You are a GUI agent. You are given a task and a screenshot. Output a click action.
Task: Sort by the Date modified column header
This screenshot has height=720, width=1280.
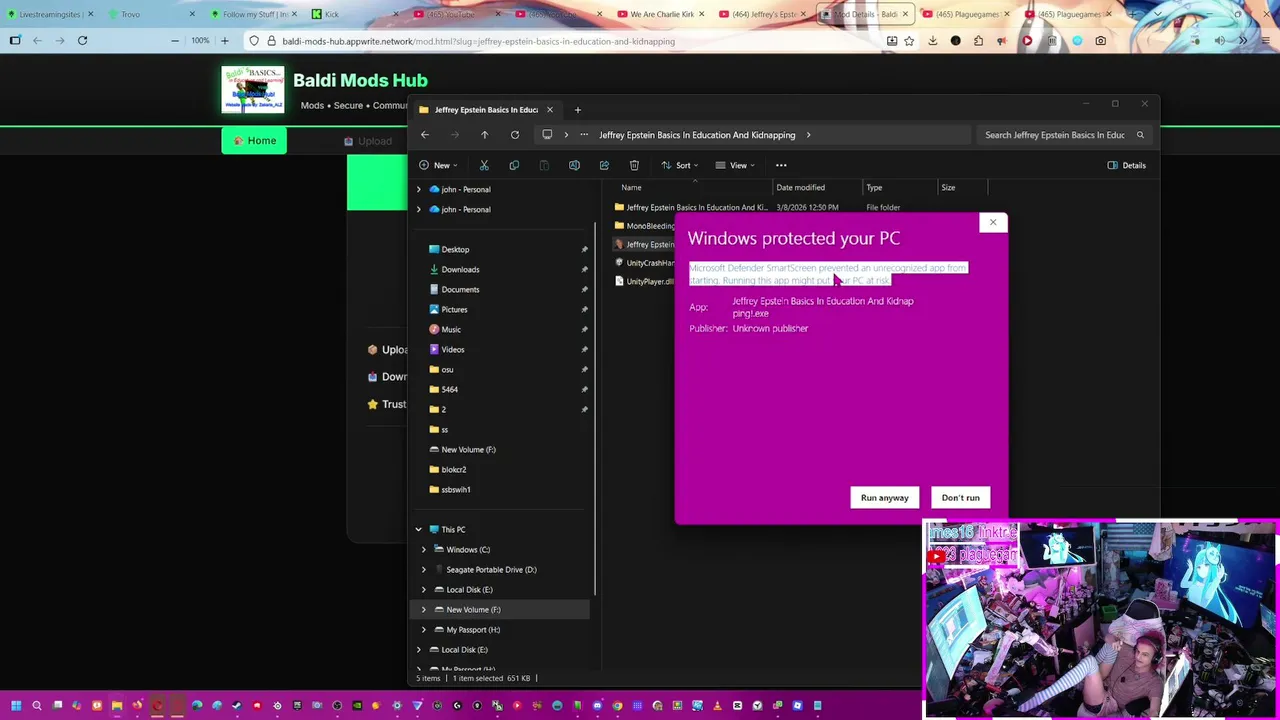[800, 187]
